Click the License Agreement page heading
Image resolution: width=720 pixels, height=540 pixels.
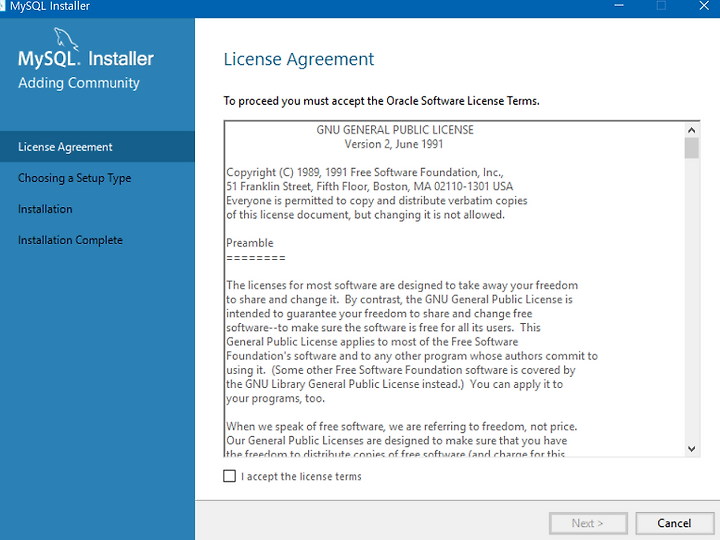298,59
